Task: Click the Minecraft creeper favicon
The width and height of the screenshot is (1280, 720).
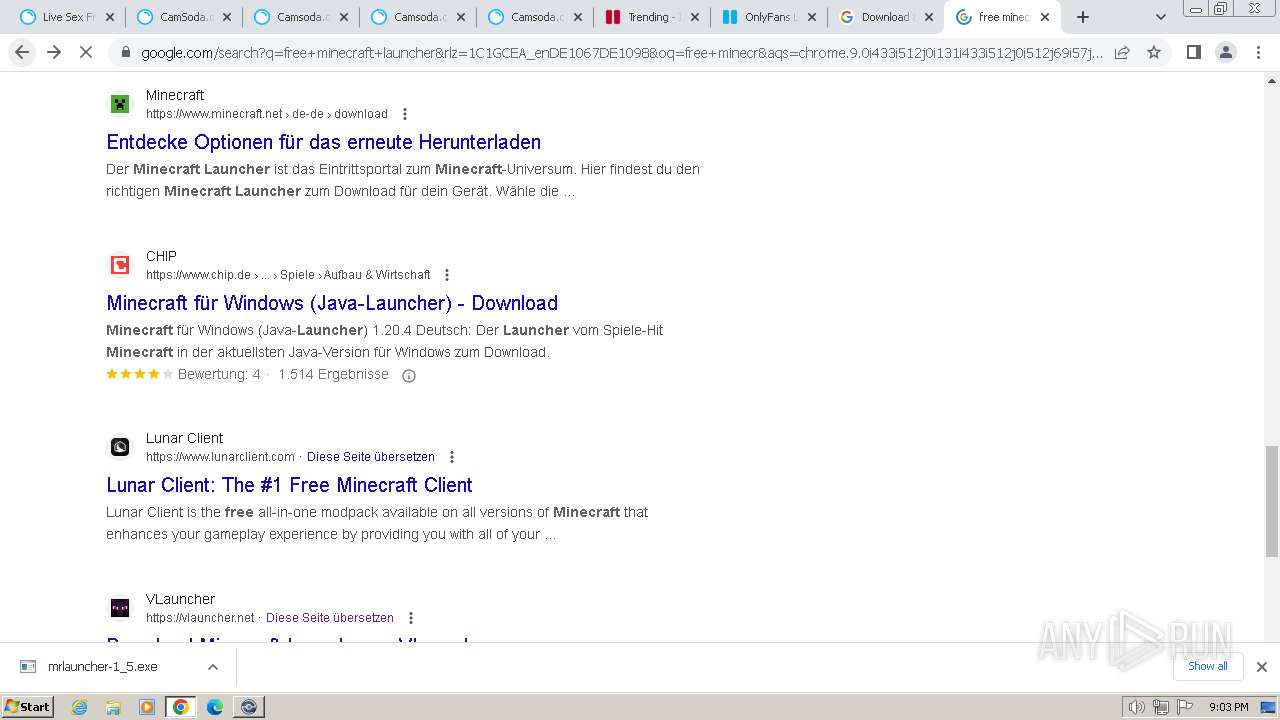Action: [120, 104]
